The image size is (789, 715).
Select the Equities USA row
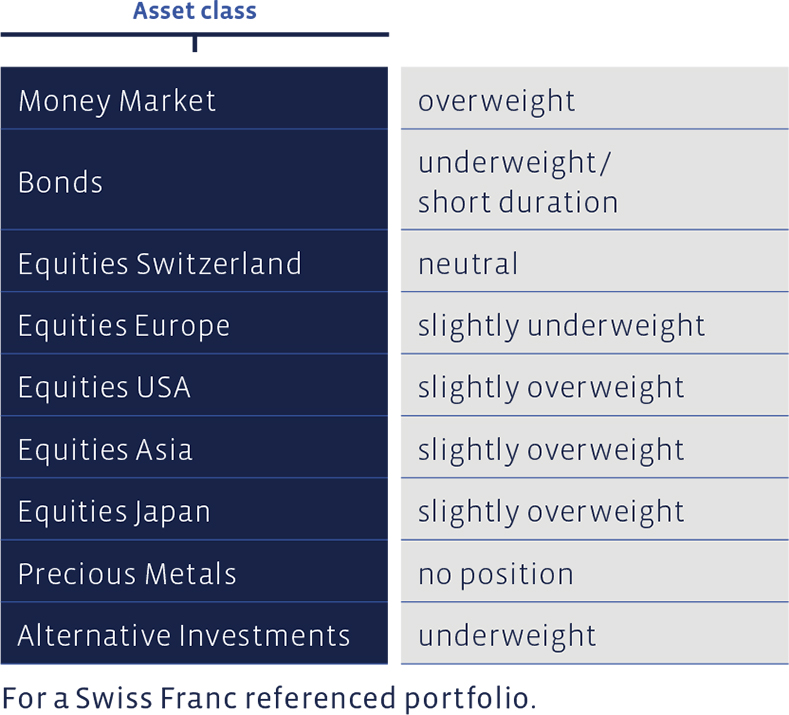tap(194, 385)
